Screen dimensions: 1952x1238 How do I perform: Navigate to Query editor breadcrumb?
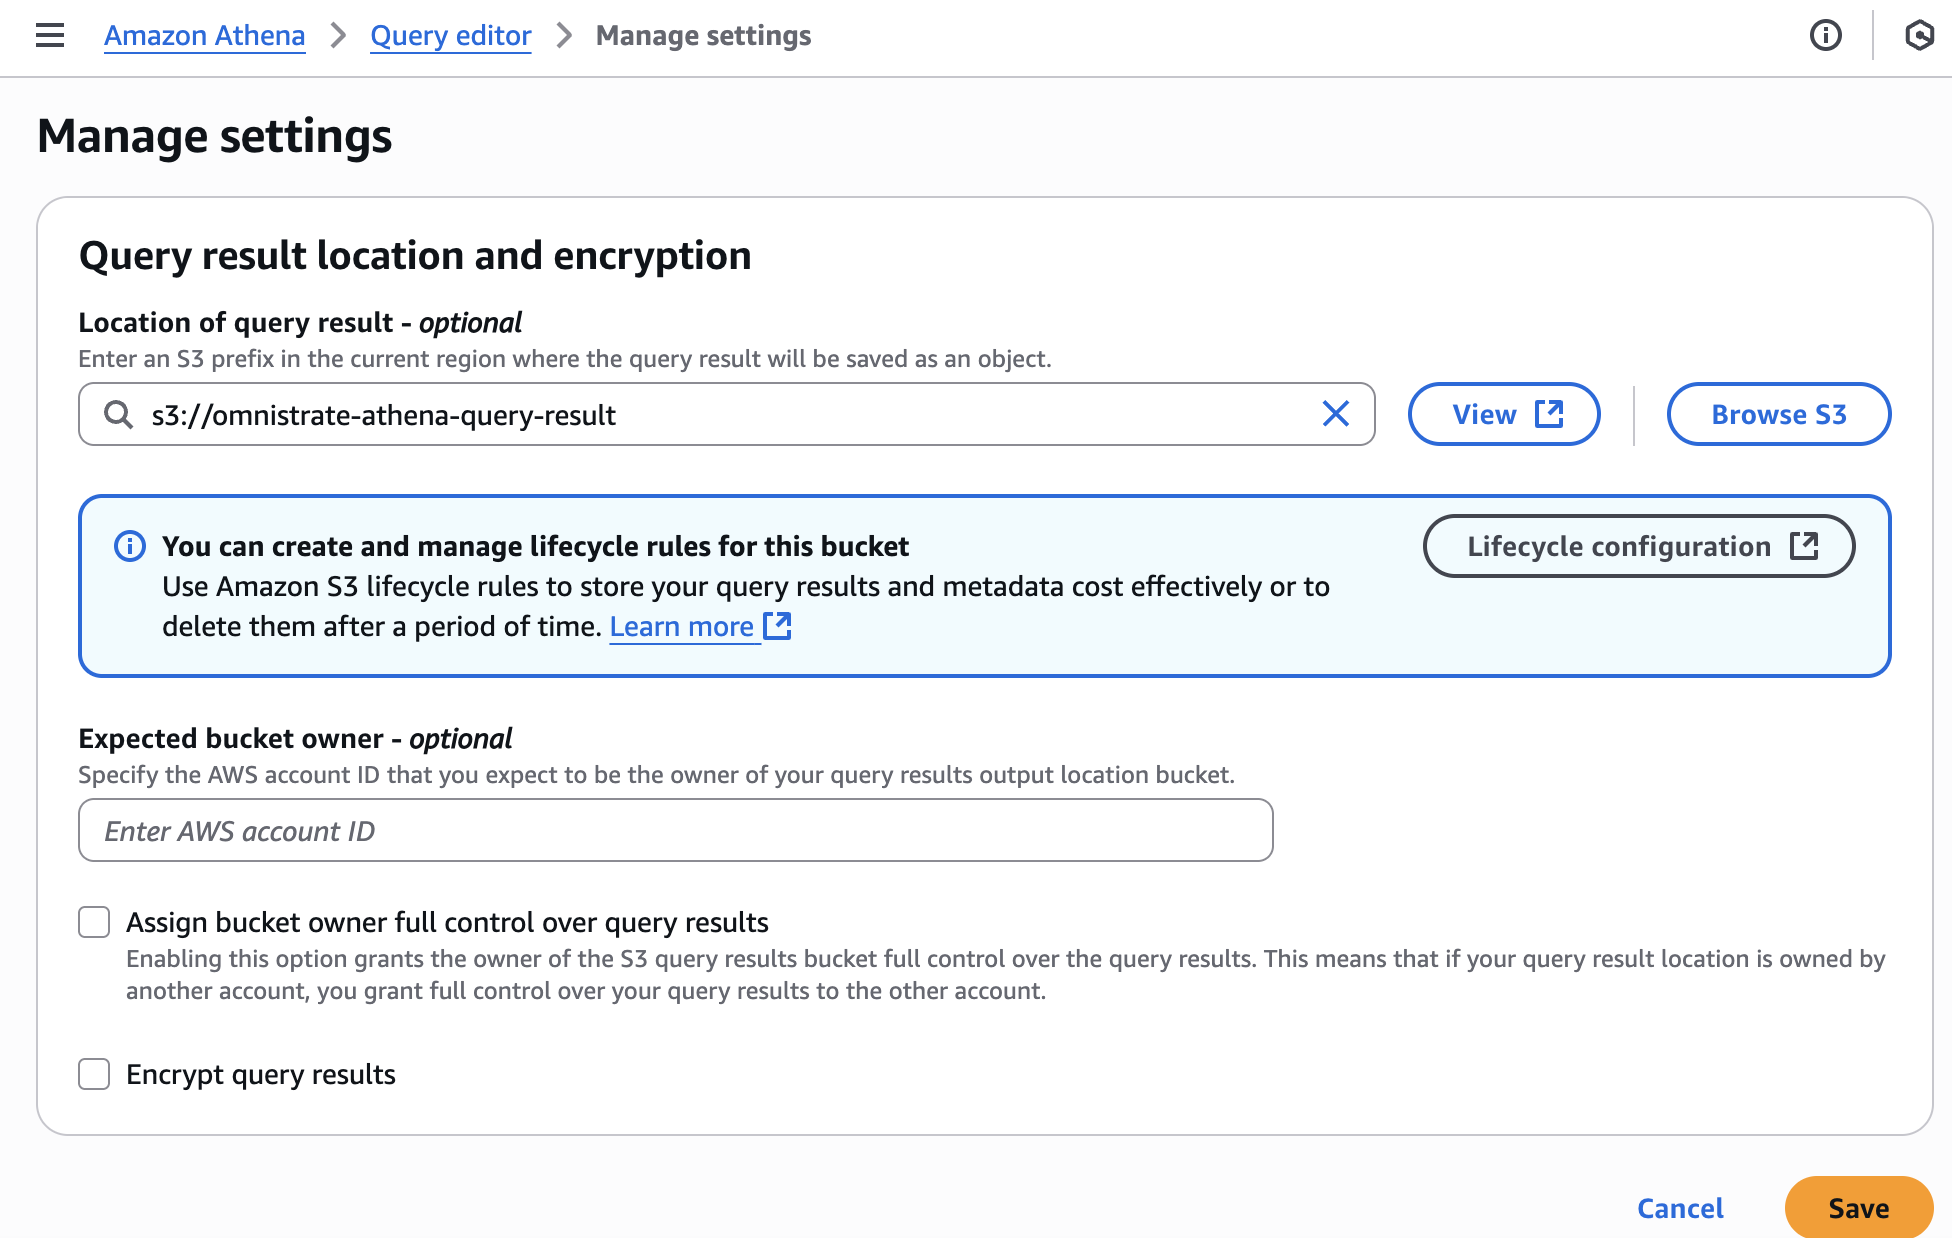451,36
